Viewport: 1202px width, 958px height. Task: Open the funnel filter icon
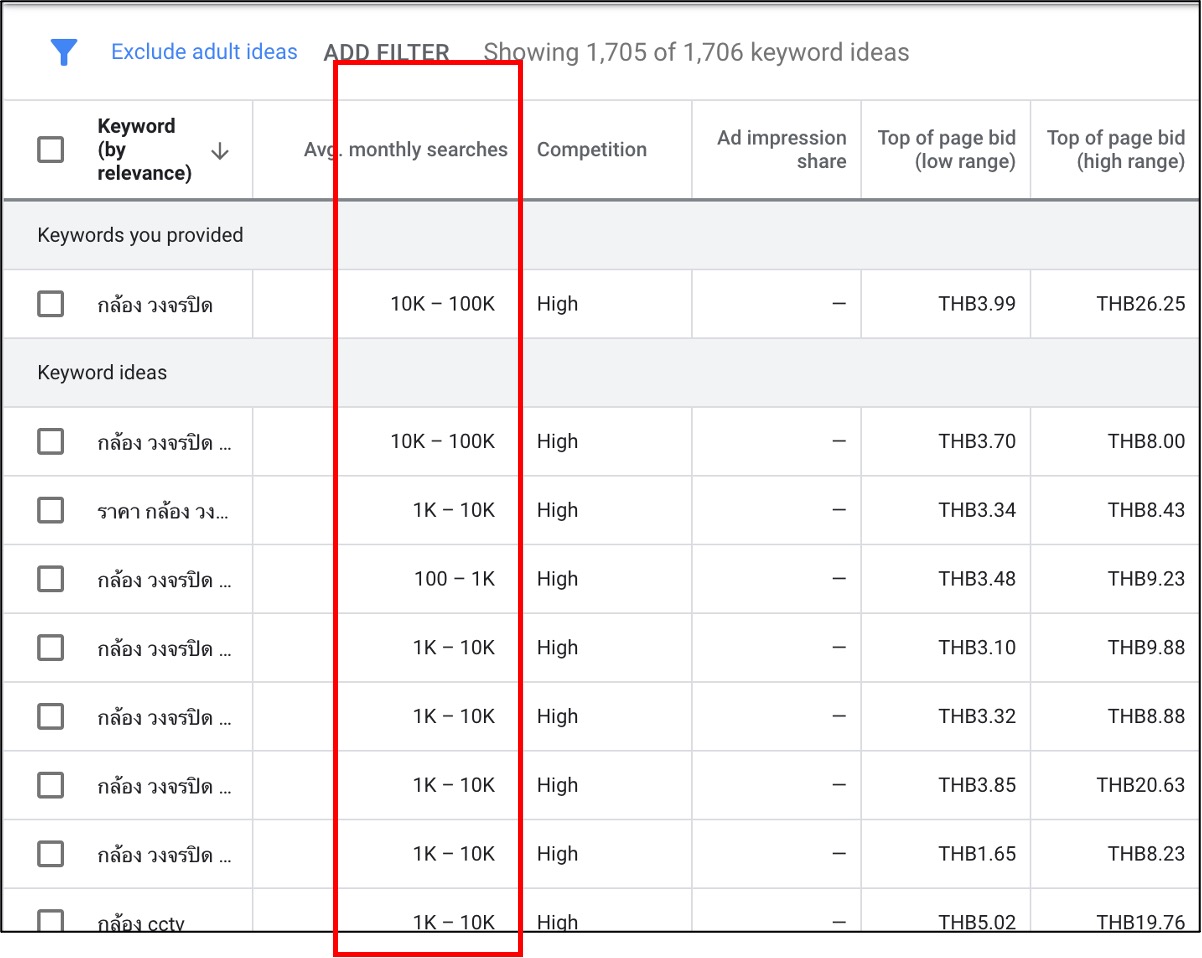[64, 52]
